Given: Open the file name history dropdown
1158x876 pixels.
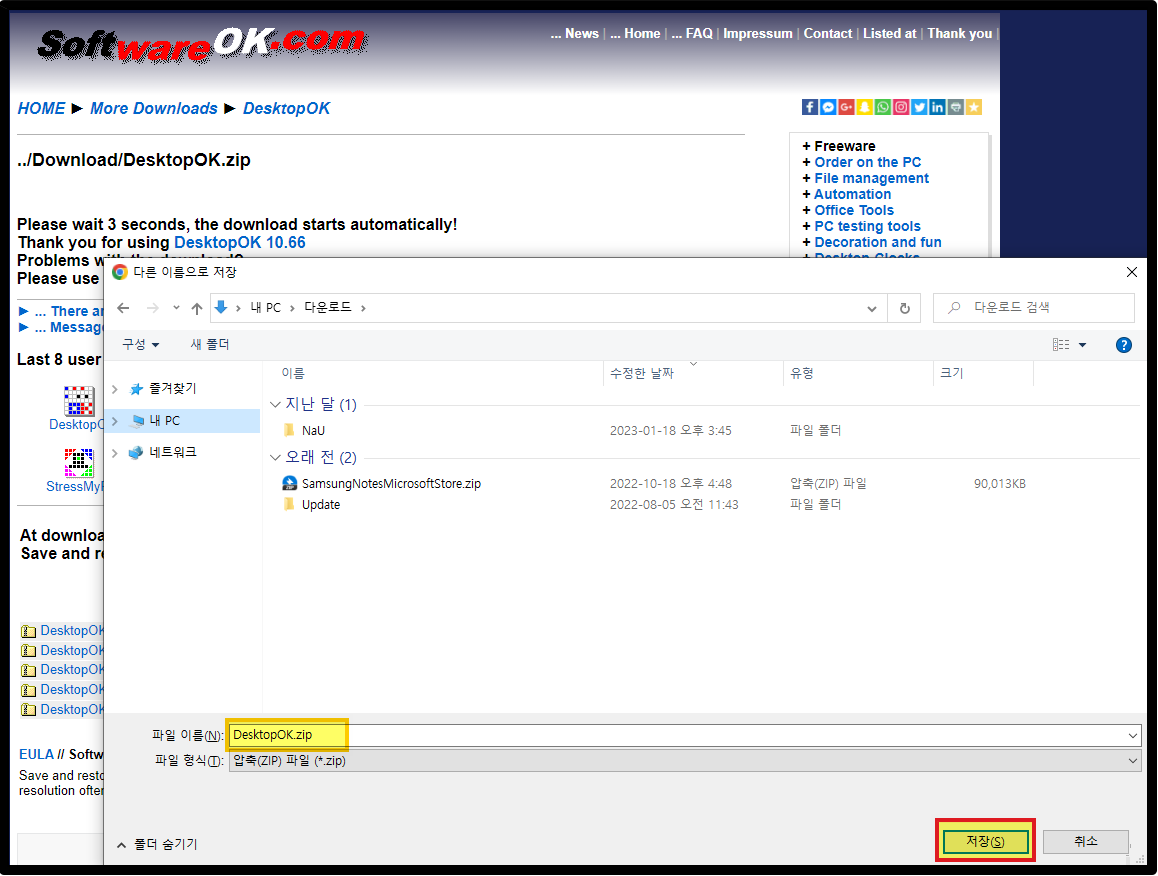Looking at the screenshot, I should [x=1132, y=736].
